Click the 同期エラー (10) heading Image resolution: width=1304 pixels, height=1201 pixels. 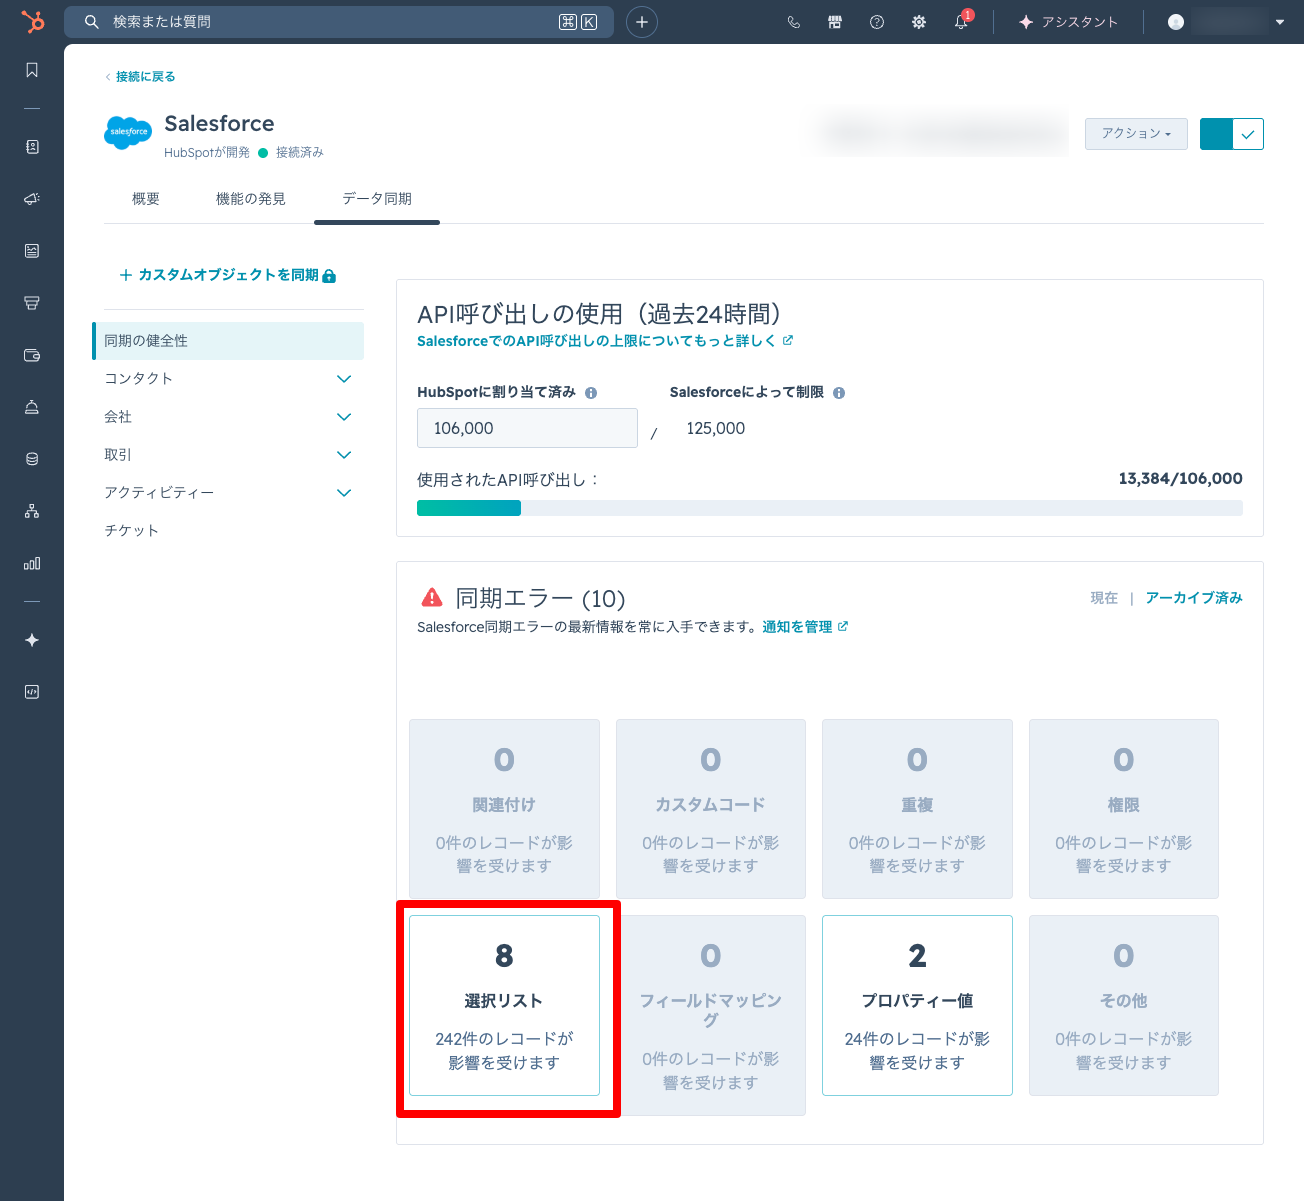[x=540, y=598]
